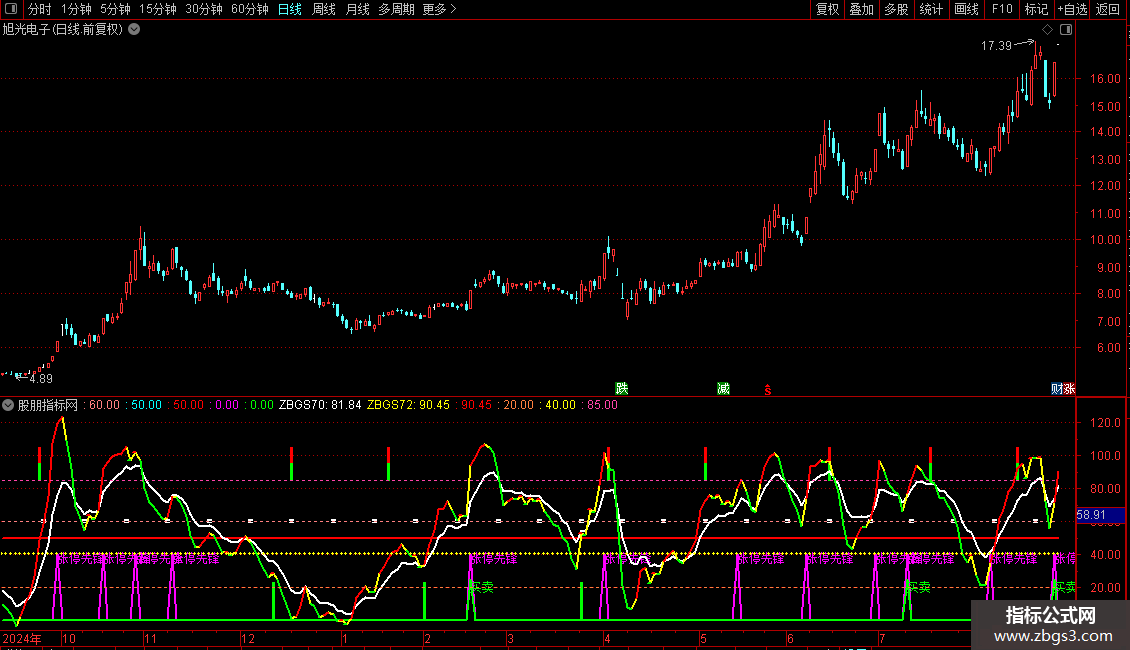Open dropdown beside 旭光电子 title

(x=134, y=30)
